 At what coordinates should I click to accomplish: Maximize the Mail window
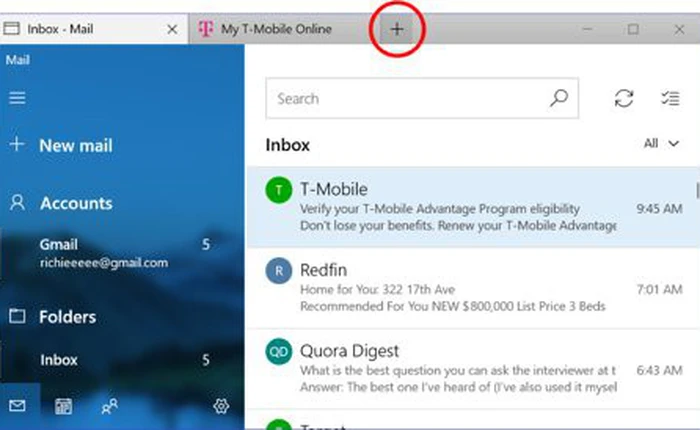633,29
